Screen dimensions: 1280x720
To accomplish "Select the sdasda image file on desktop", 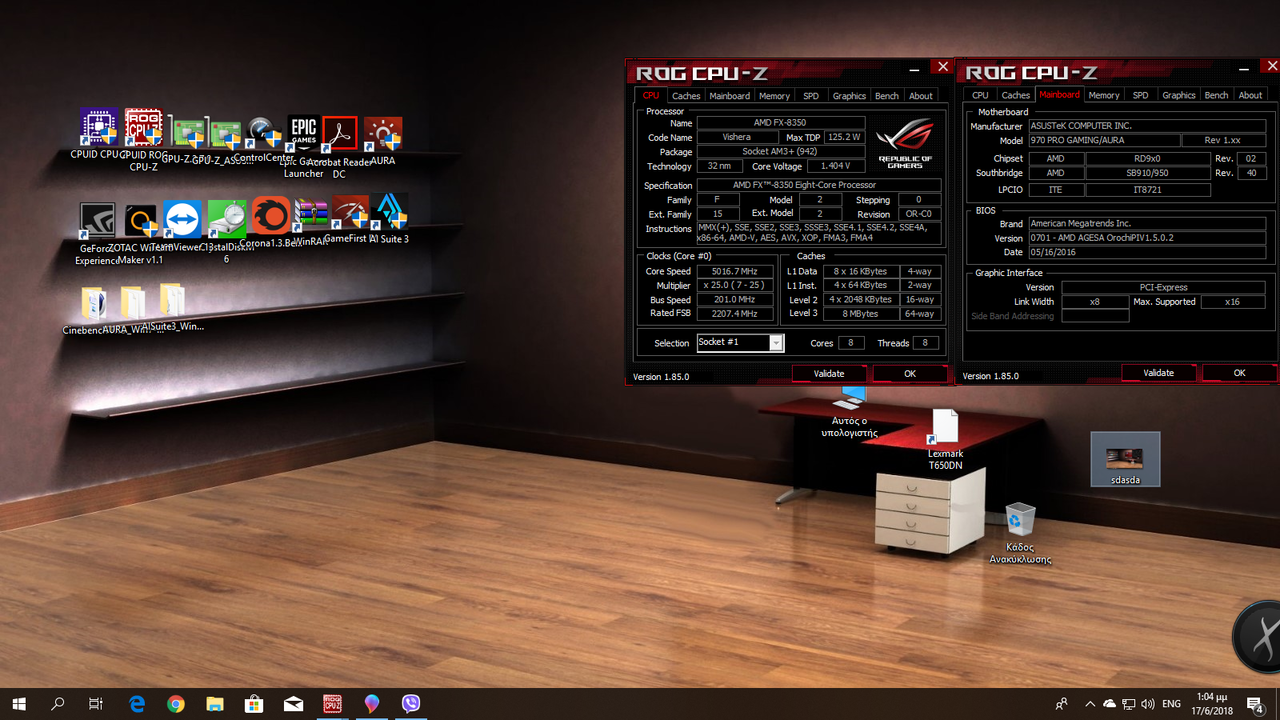I will pos(1125,458).
